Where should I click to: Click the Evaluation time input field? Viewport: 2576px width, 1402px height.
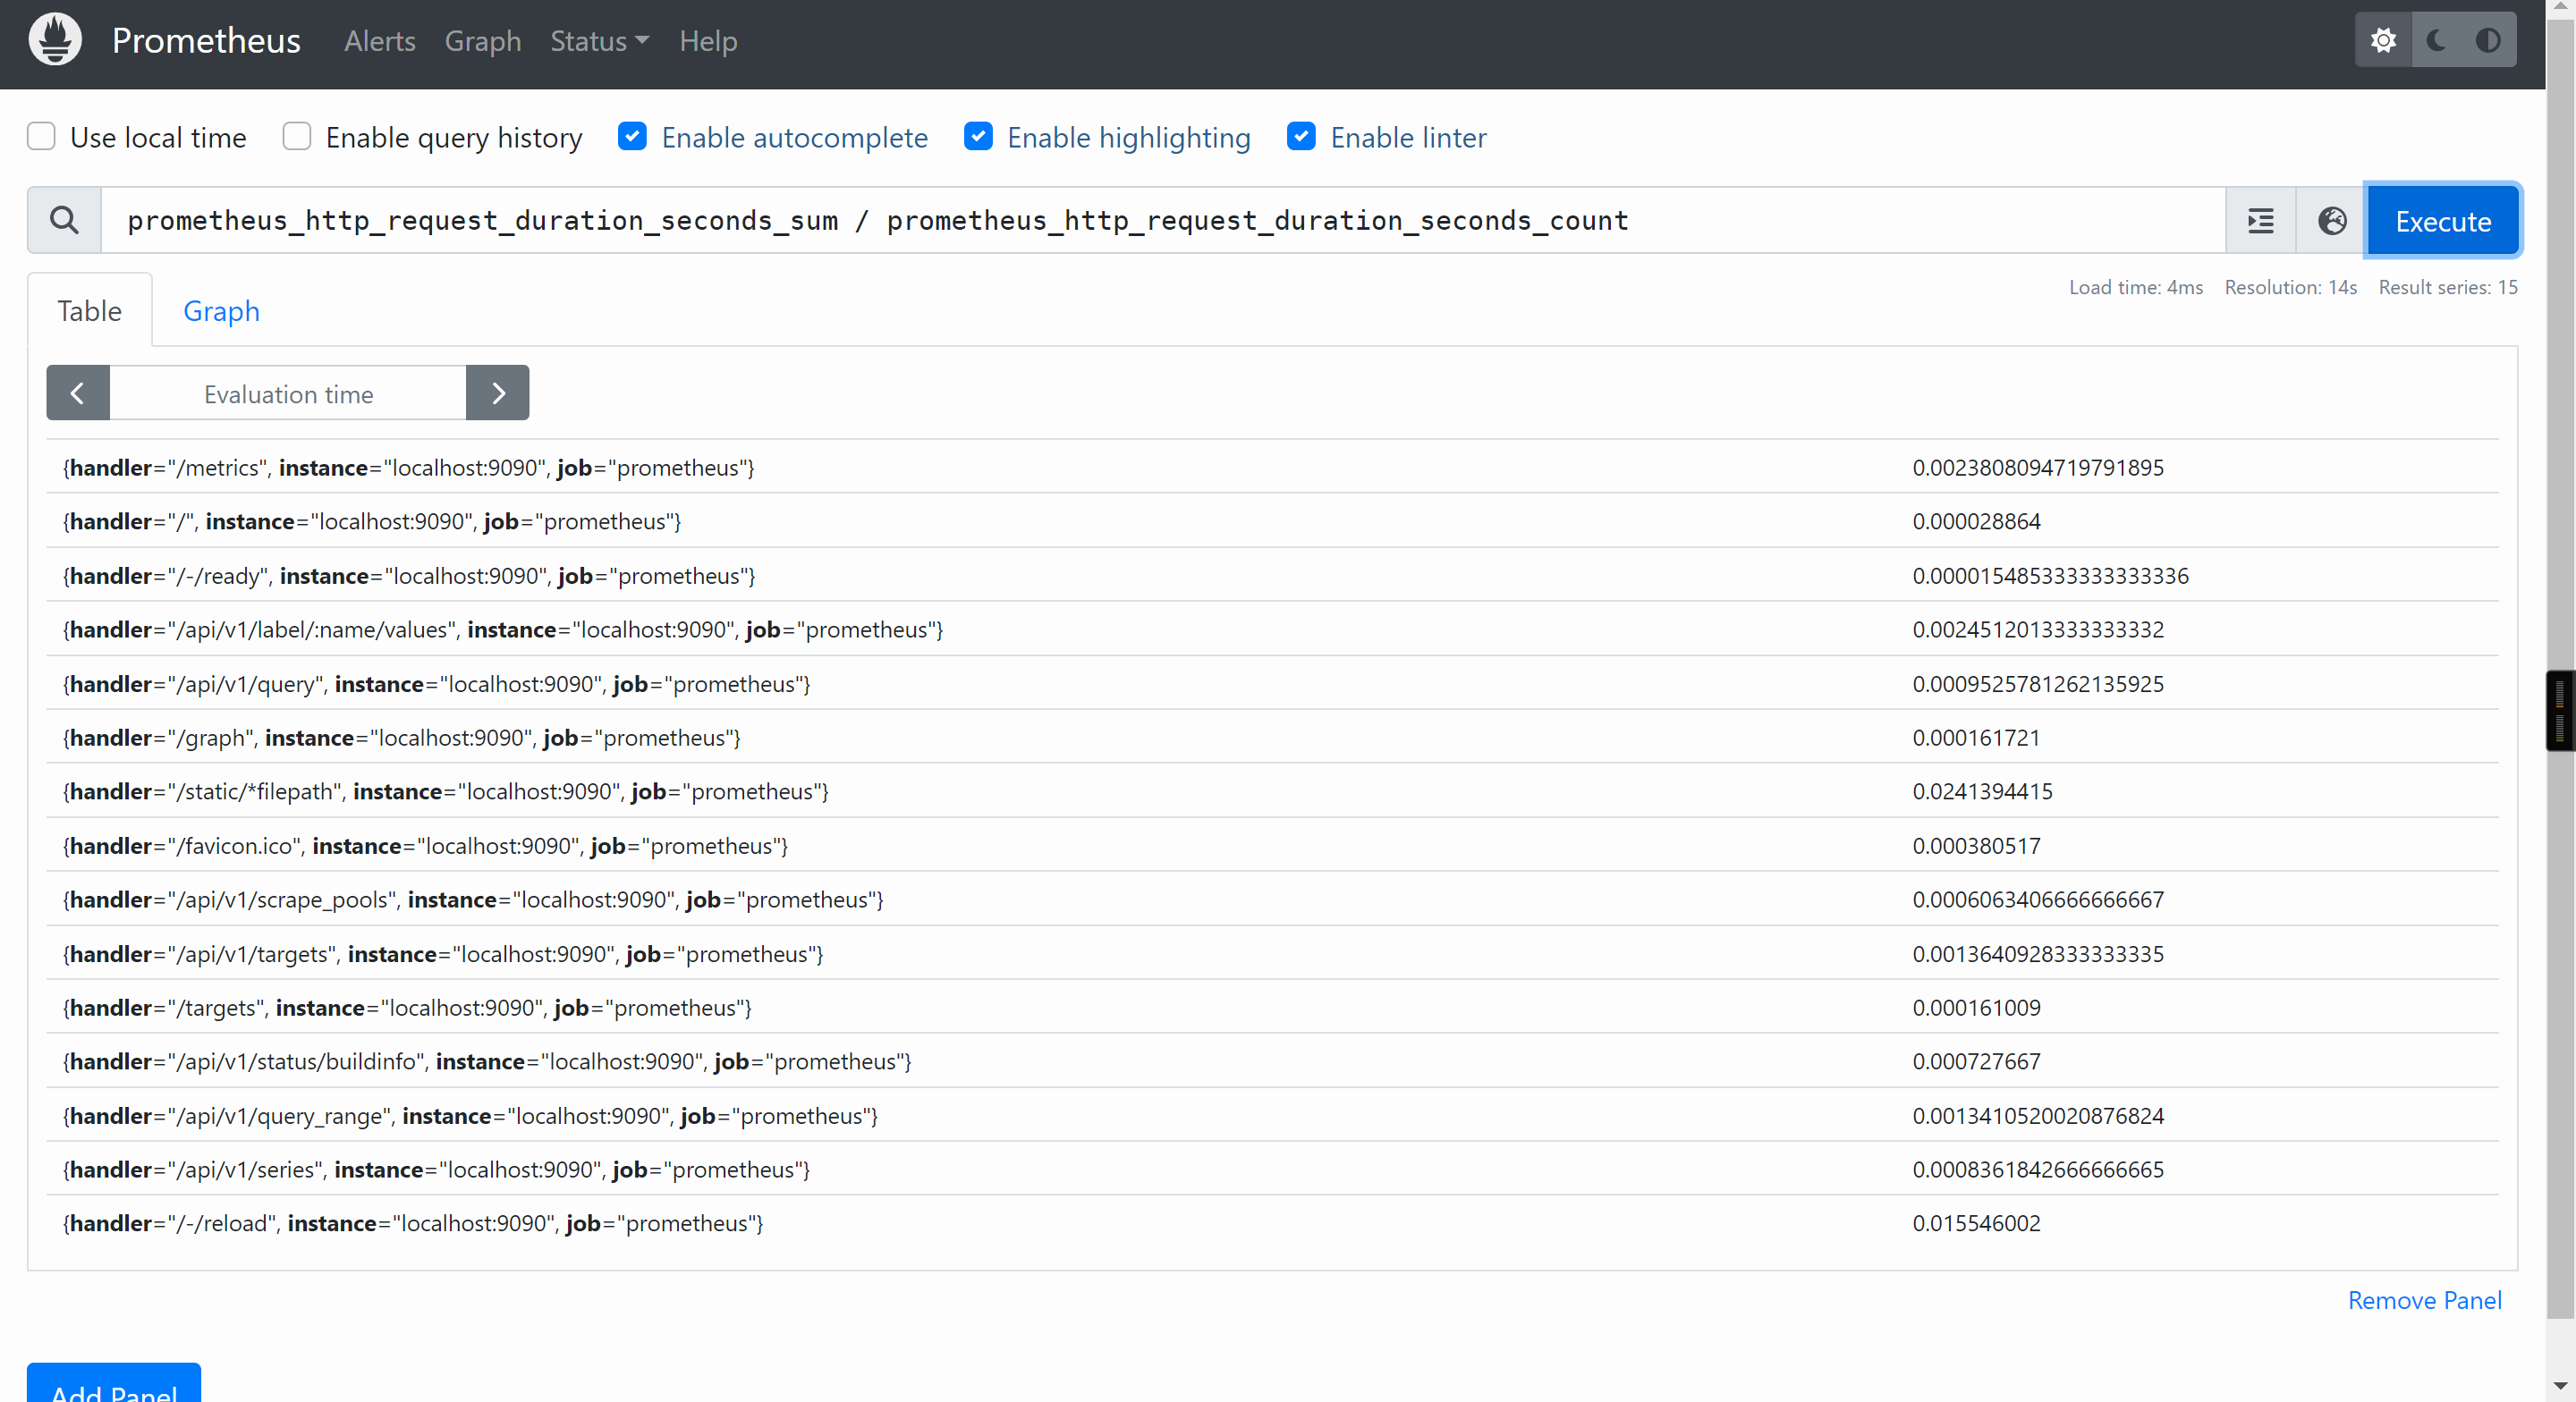tap(288, 393)
